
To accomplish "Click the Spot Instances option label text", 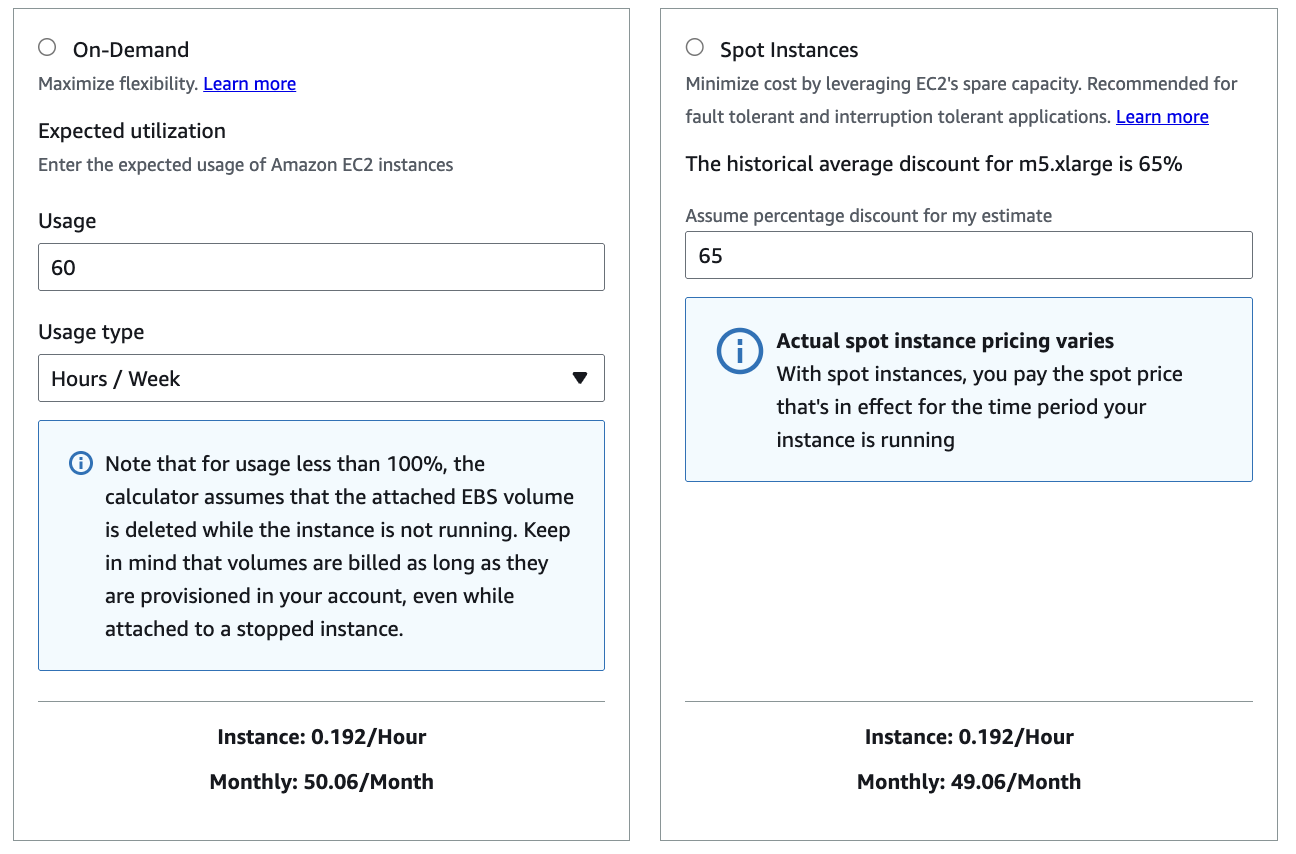I will click(x=789, y=50).
